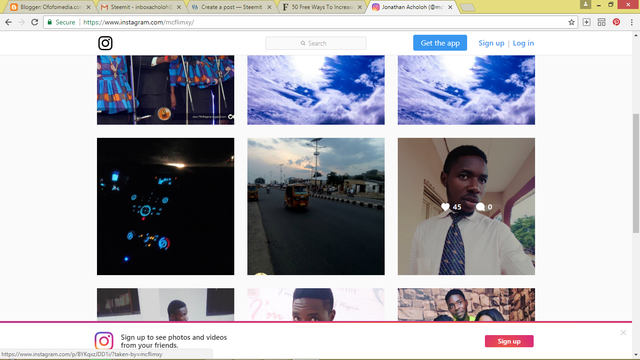Go back with the browser back arrow
Viewport: 640px width, 360px height.
(8, 22)
